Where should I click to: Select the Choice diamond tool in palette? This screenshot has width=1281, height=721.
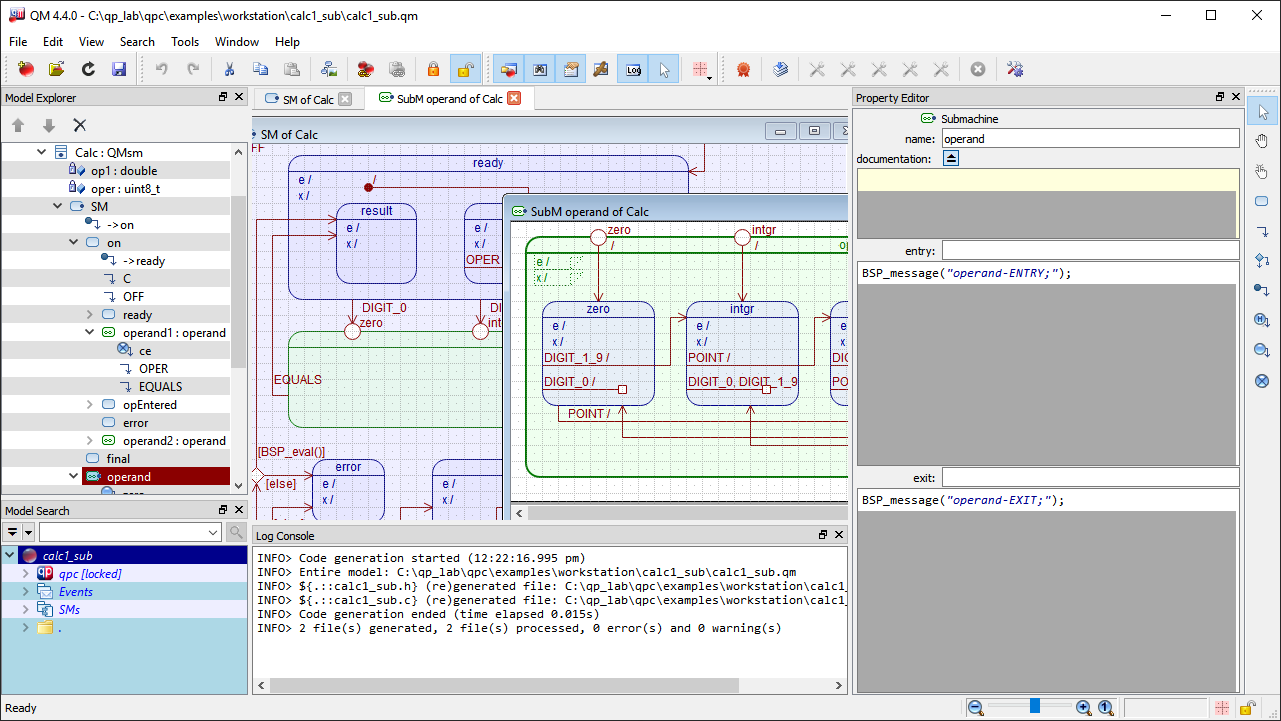(1262, 261)
